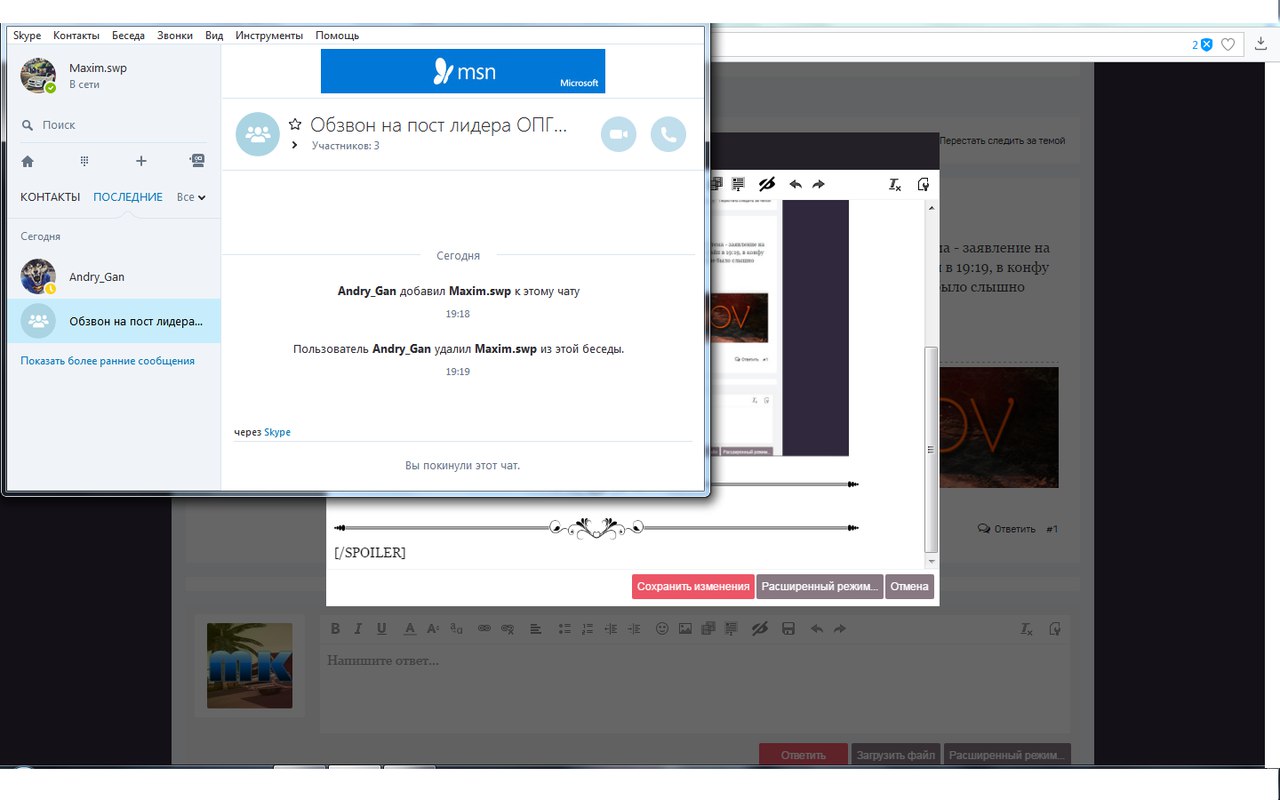Viewport: 1280px width, 800px height.
Task: Start a voice call in the group chat
Action: 668,135
